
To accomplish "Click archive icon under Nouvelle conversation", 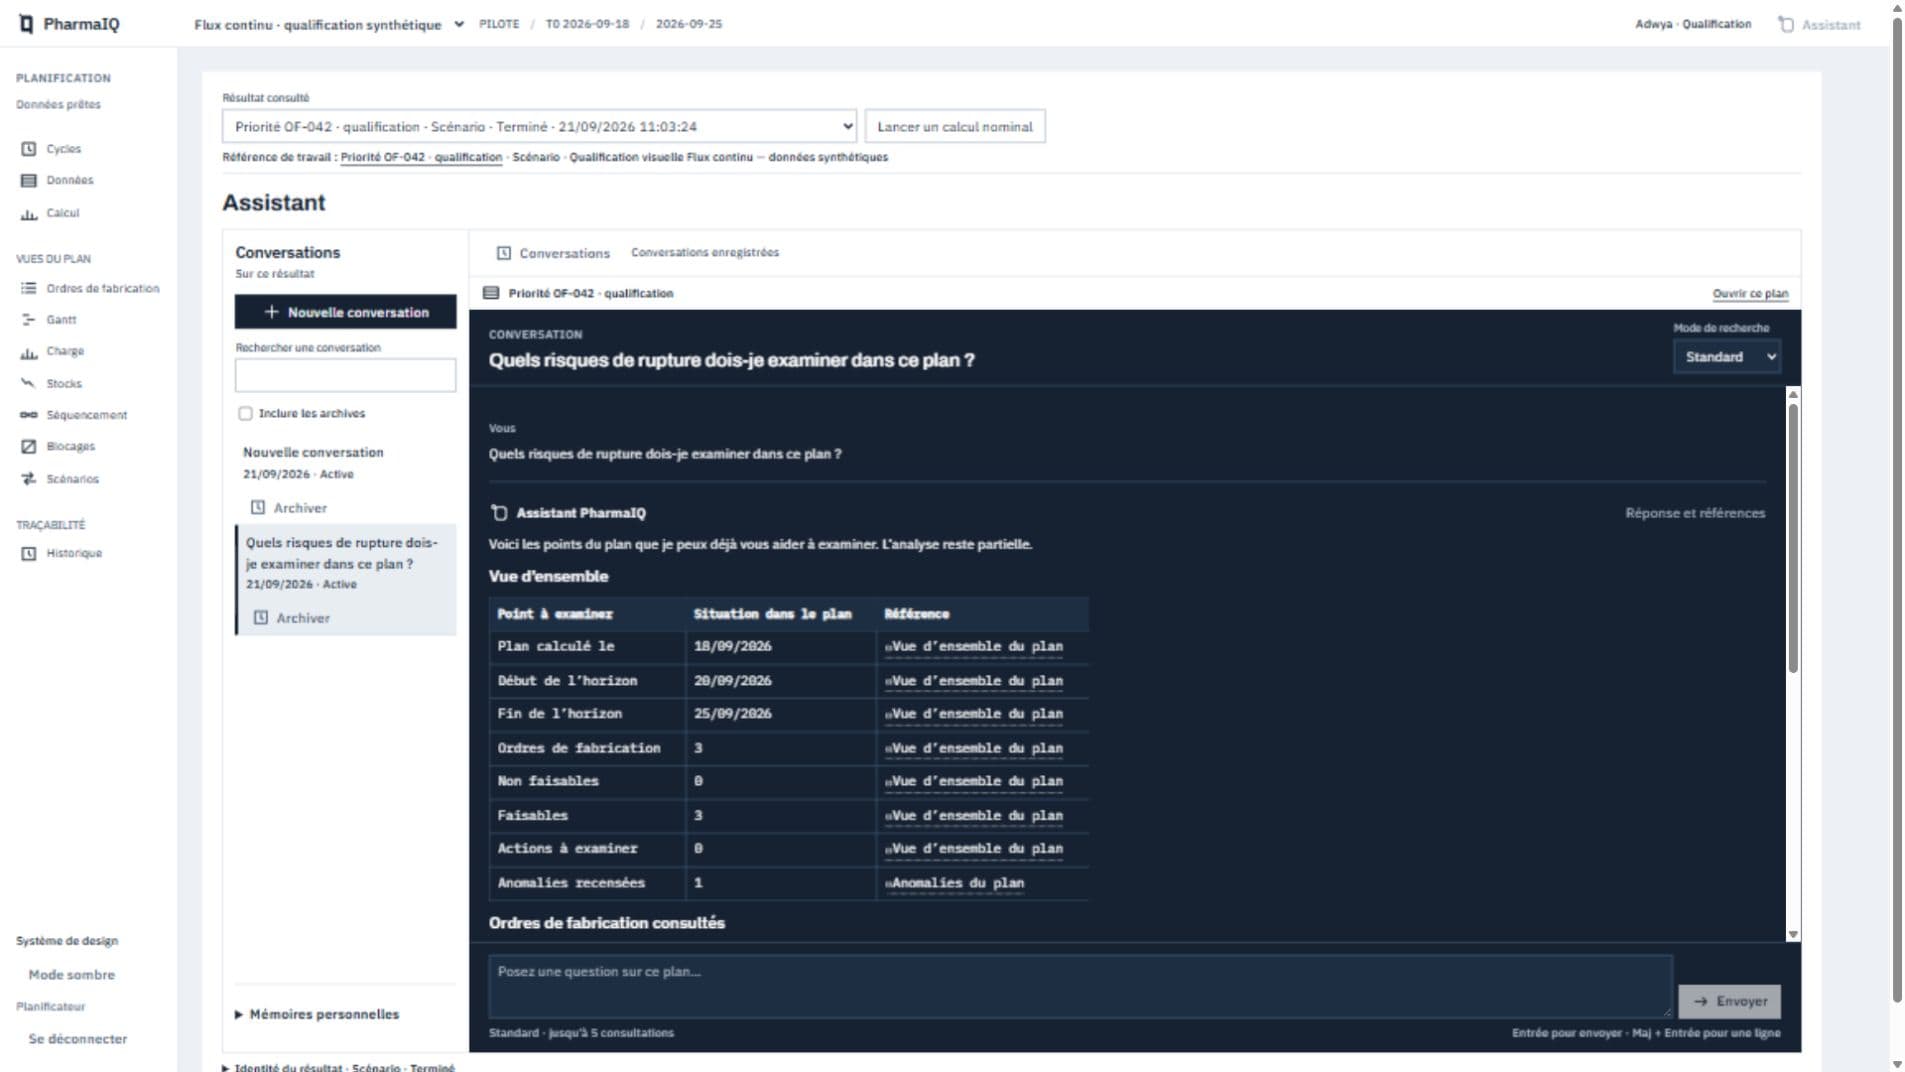I will tap(258, 508).
